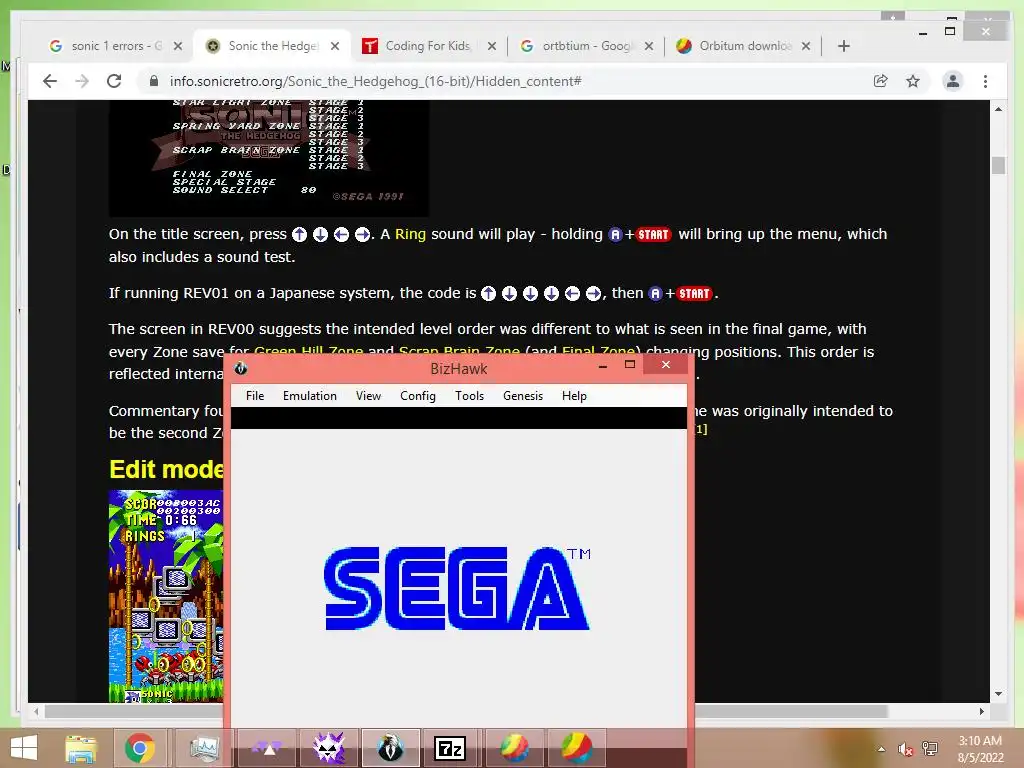The height and width of the screenshot is (768, 1024).
Task: Click the network tray icon
Action: tap(930, 748)
